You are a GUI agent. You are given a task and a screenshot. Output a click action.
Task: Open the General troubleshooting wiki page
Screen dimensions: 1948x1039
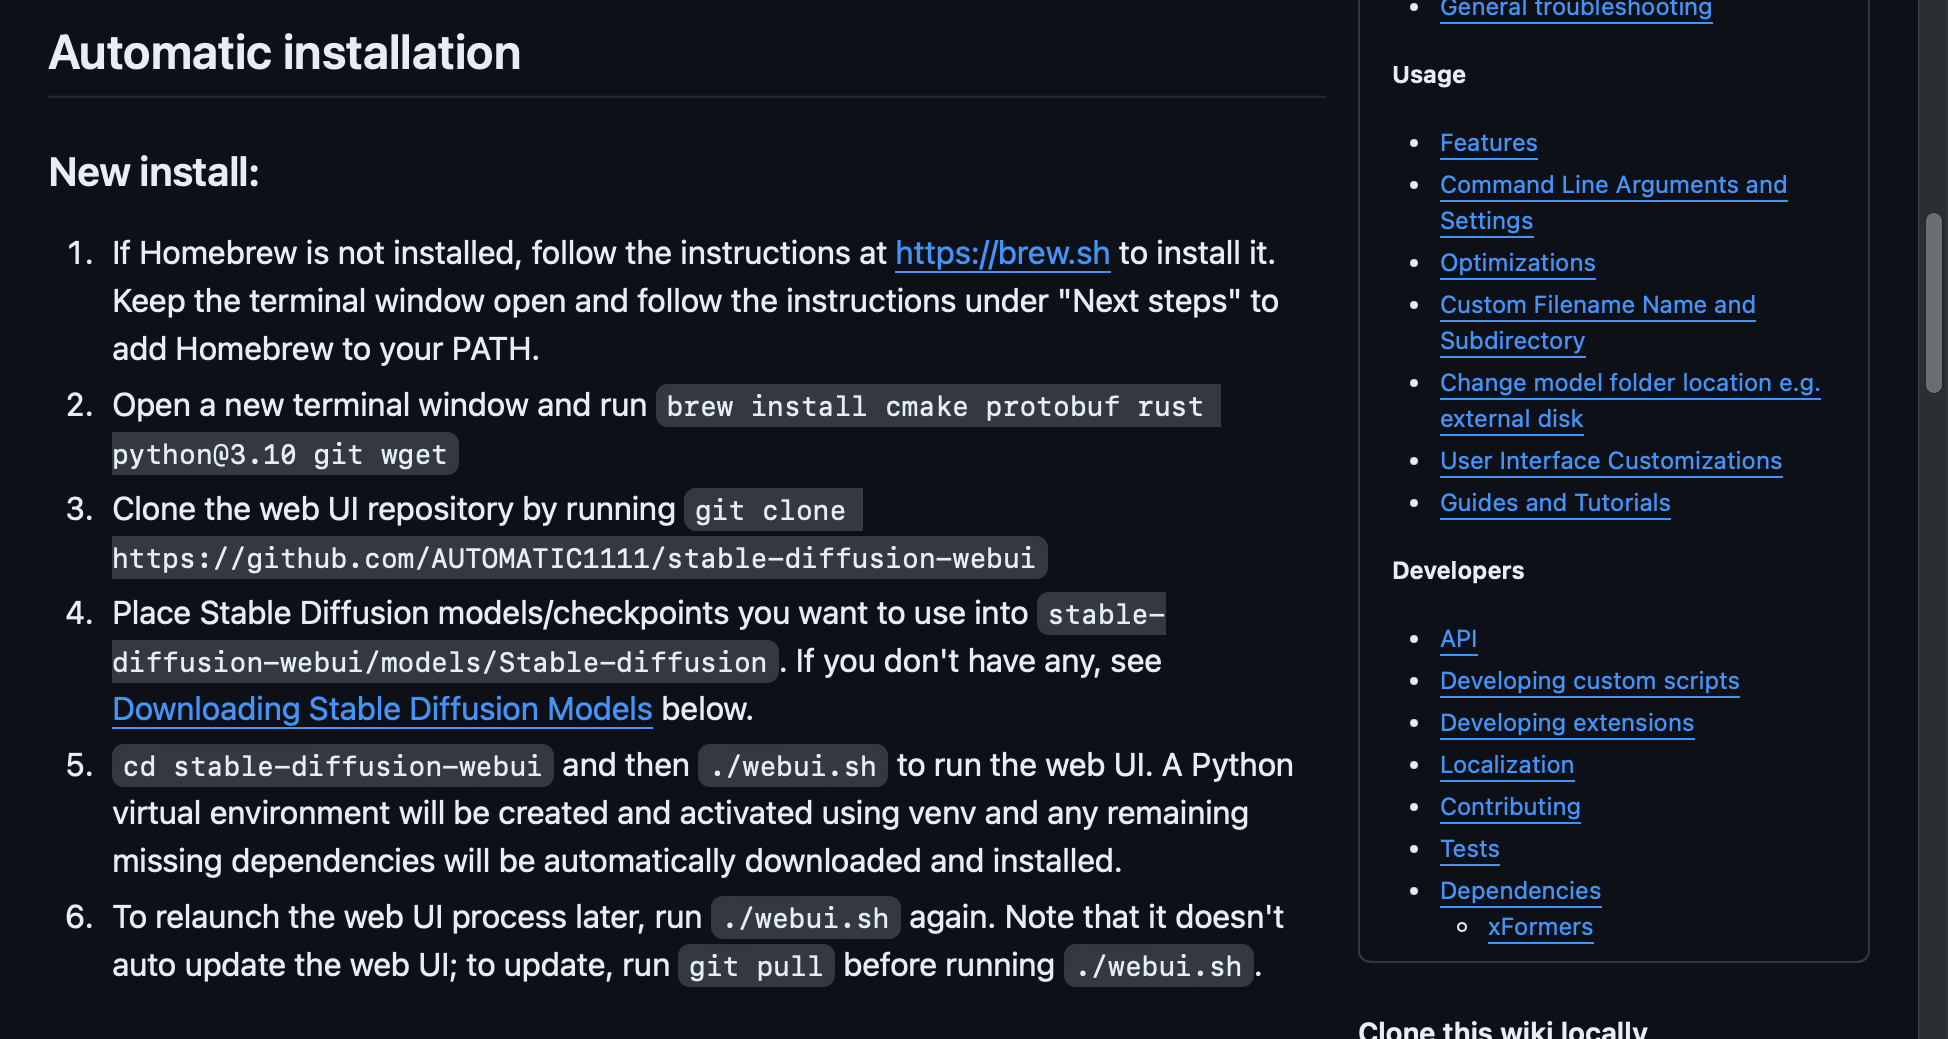1576,8
